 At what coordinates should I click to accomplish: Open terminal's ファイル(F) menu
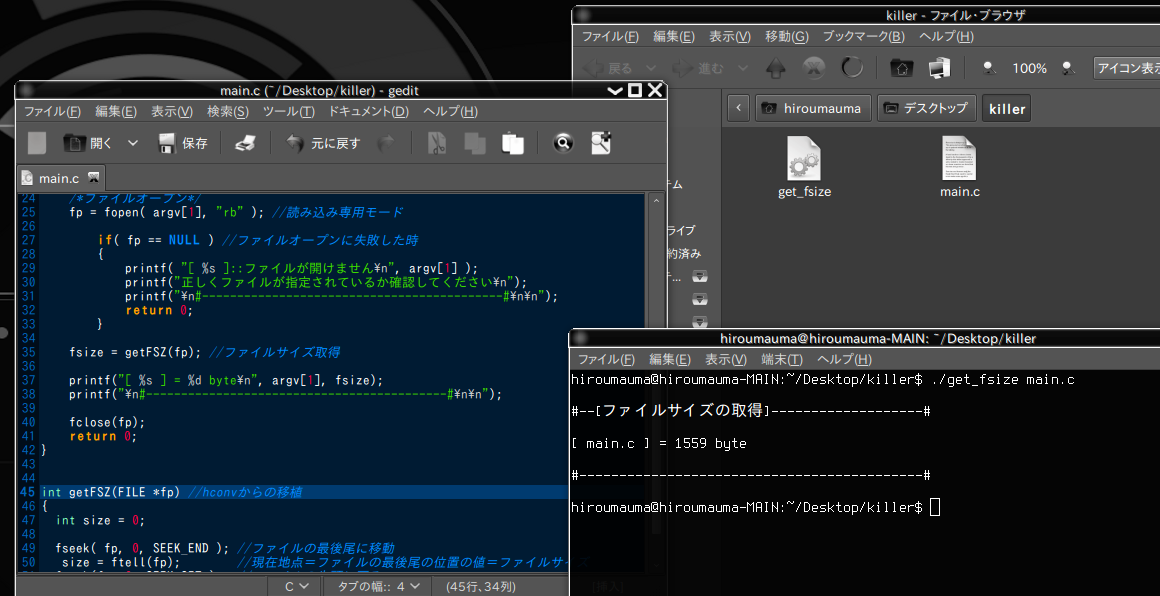(x=606, y=359)
